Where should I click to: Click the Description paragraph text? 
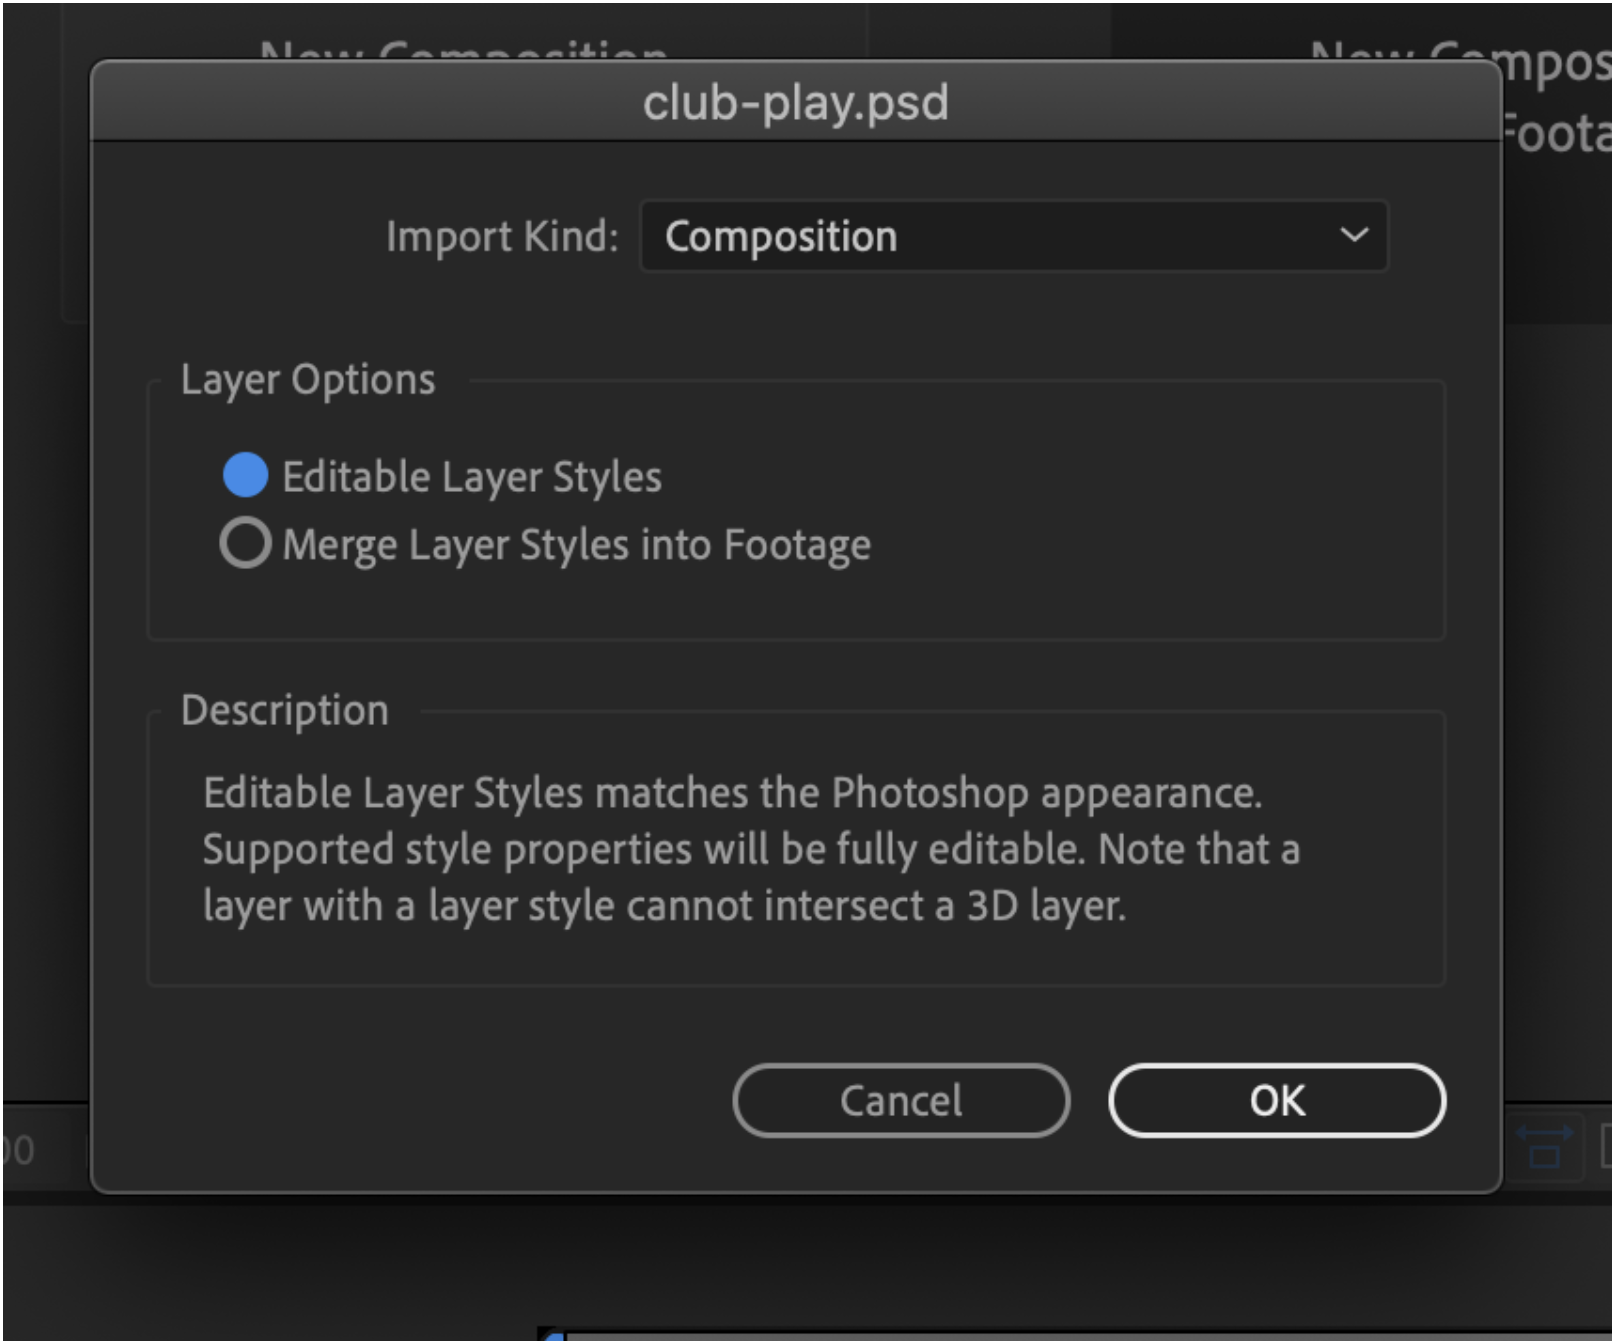point(751,849)
